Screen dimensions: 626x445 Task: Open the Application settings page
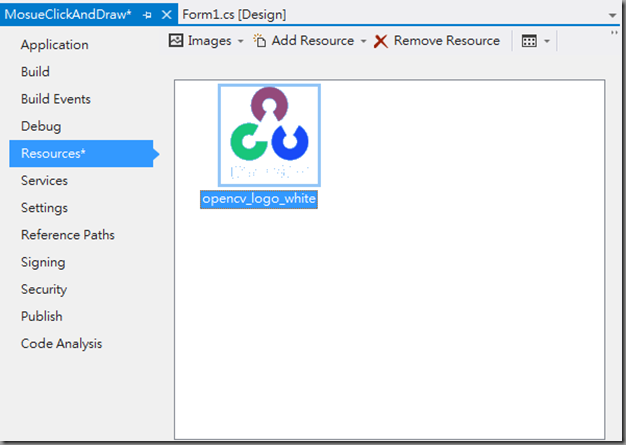click(x=55, y=45)
